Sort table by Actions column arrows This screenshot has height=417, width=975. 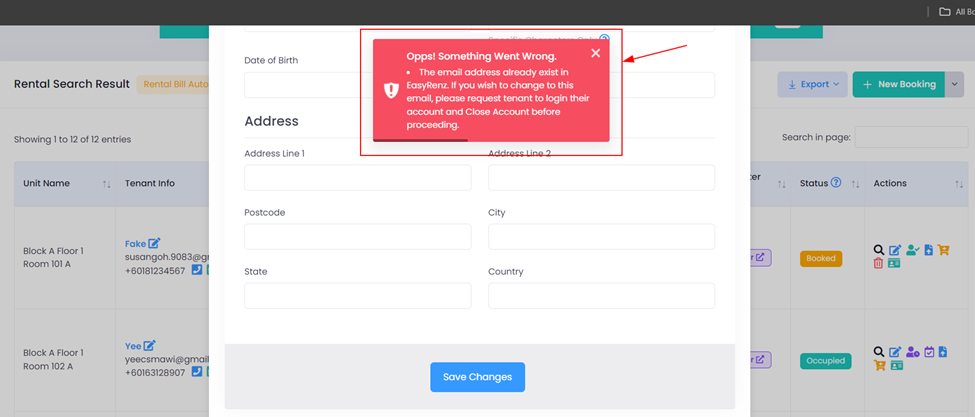958,184
